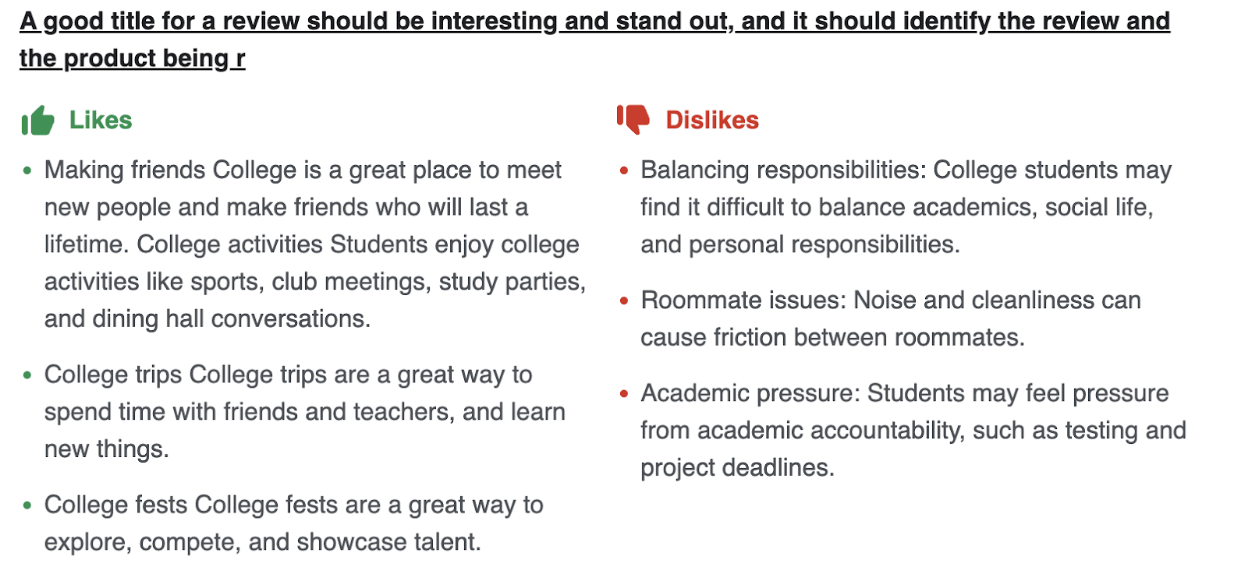Screen dimensions: 1244x578
Task: Select the "College fests" like item
Action: point(293,505)
